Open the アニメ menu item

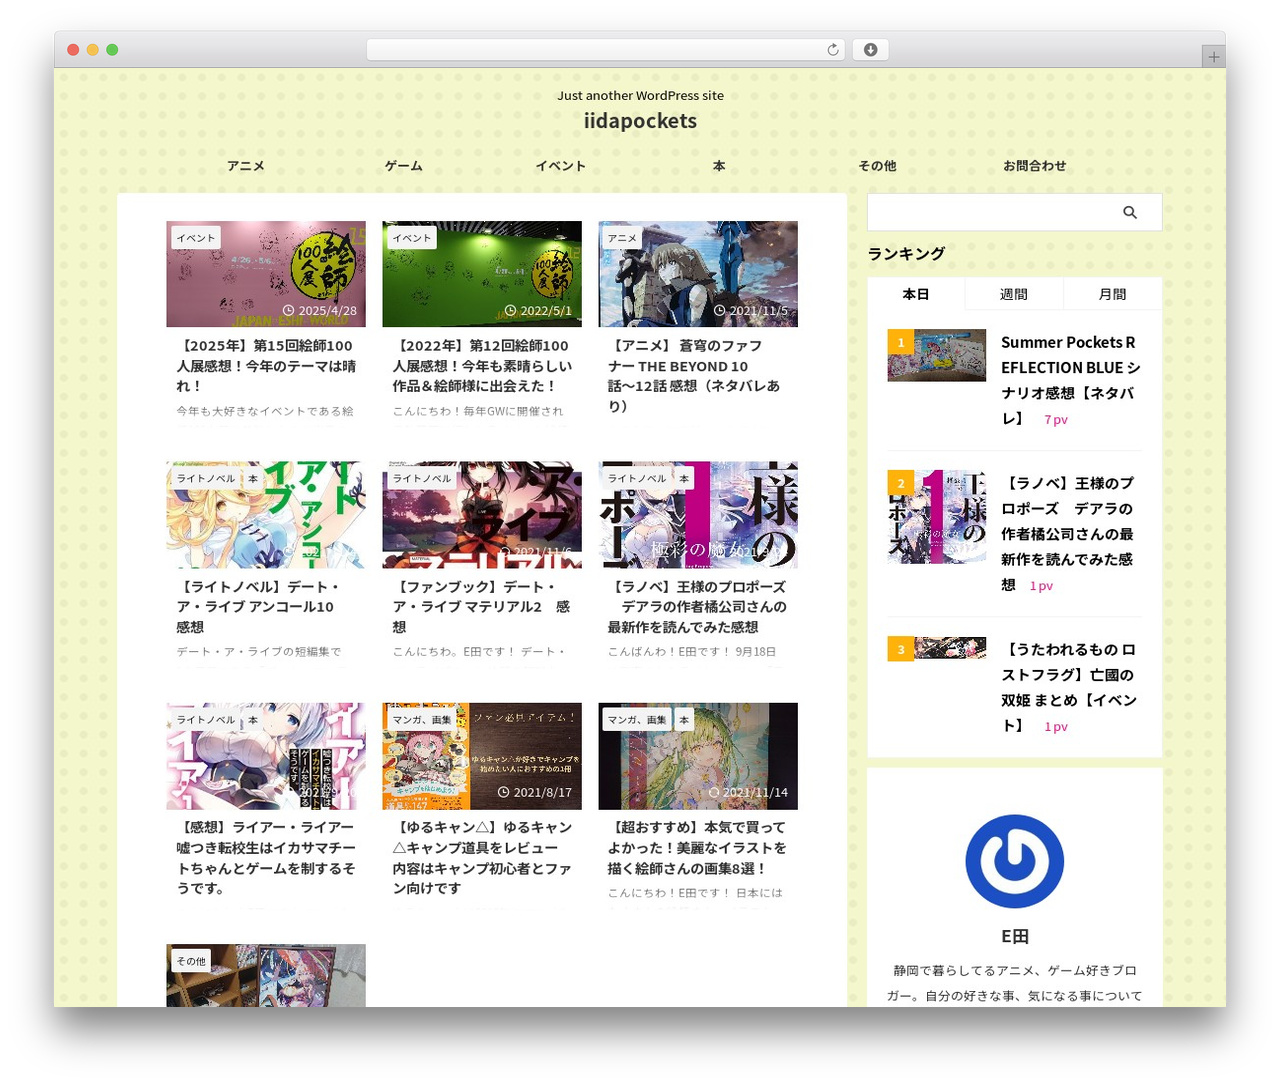pos(246,166)
